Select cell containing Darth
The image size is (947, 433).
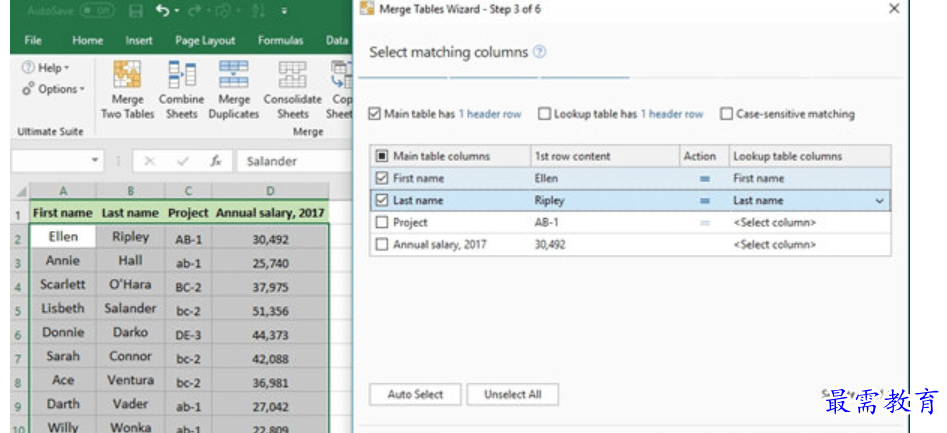63,404
